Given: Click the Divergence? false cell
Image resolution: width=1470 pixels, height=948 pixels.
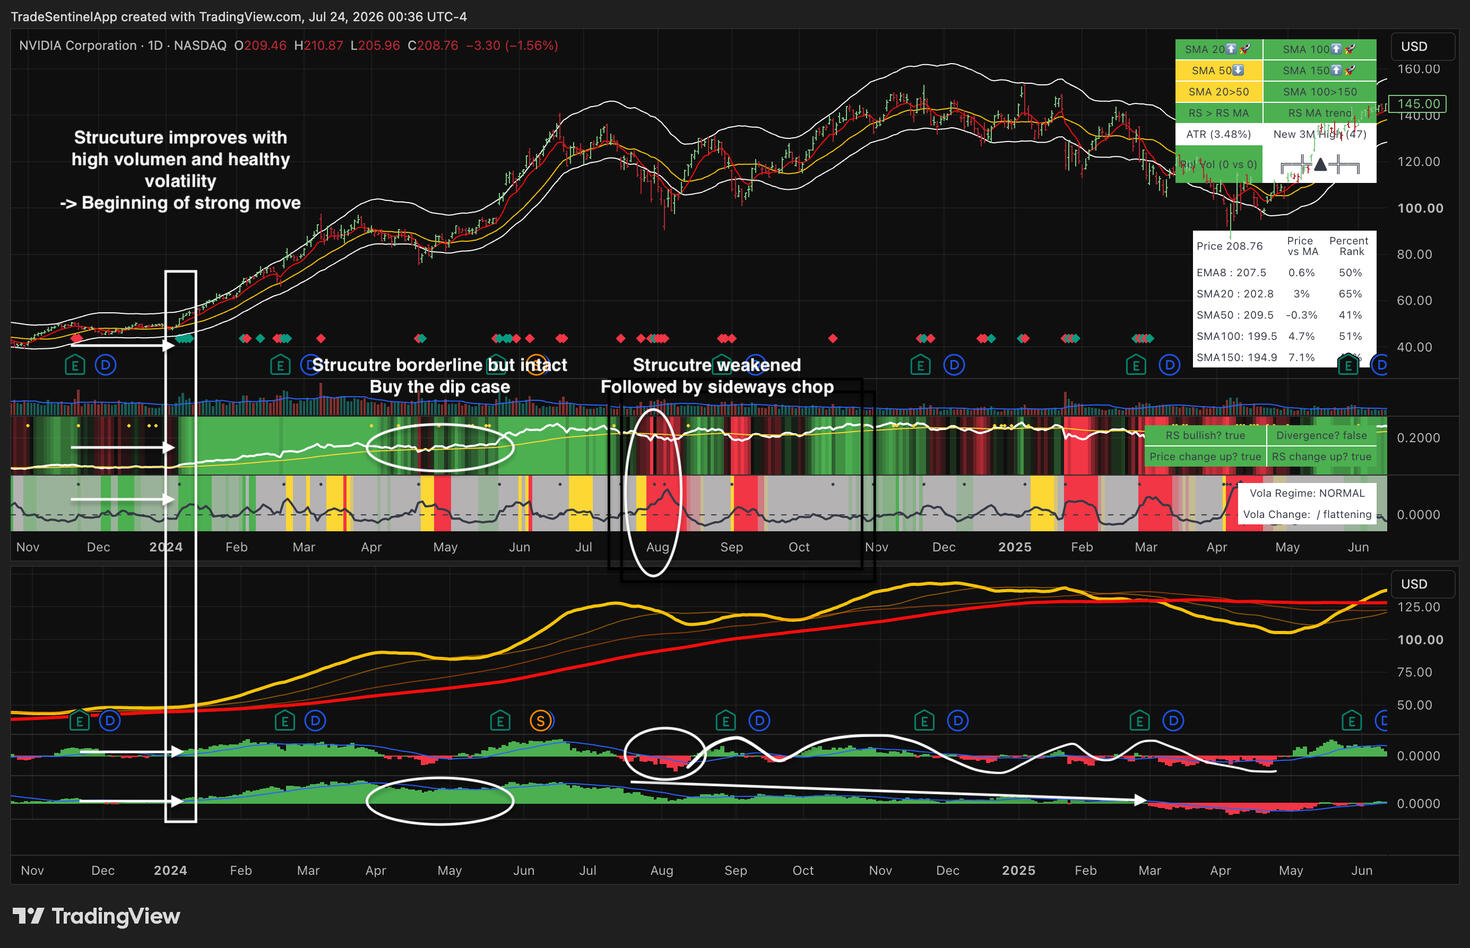Looking at the screenshot, I should (1321, 436).
